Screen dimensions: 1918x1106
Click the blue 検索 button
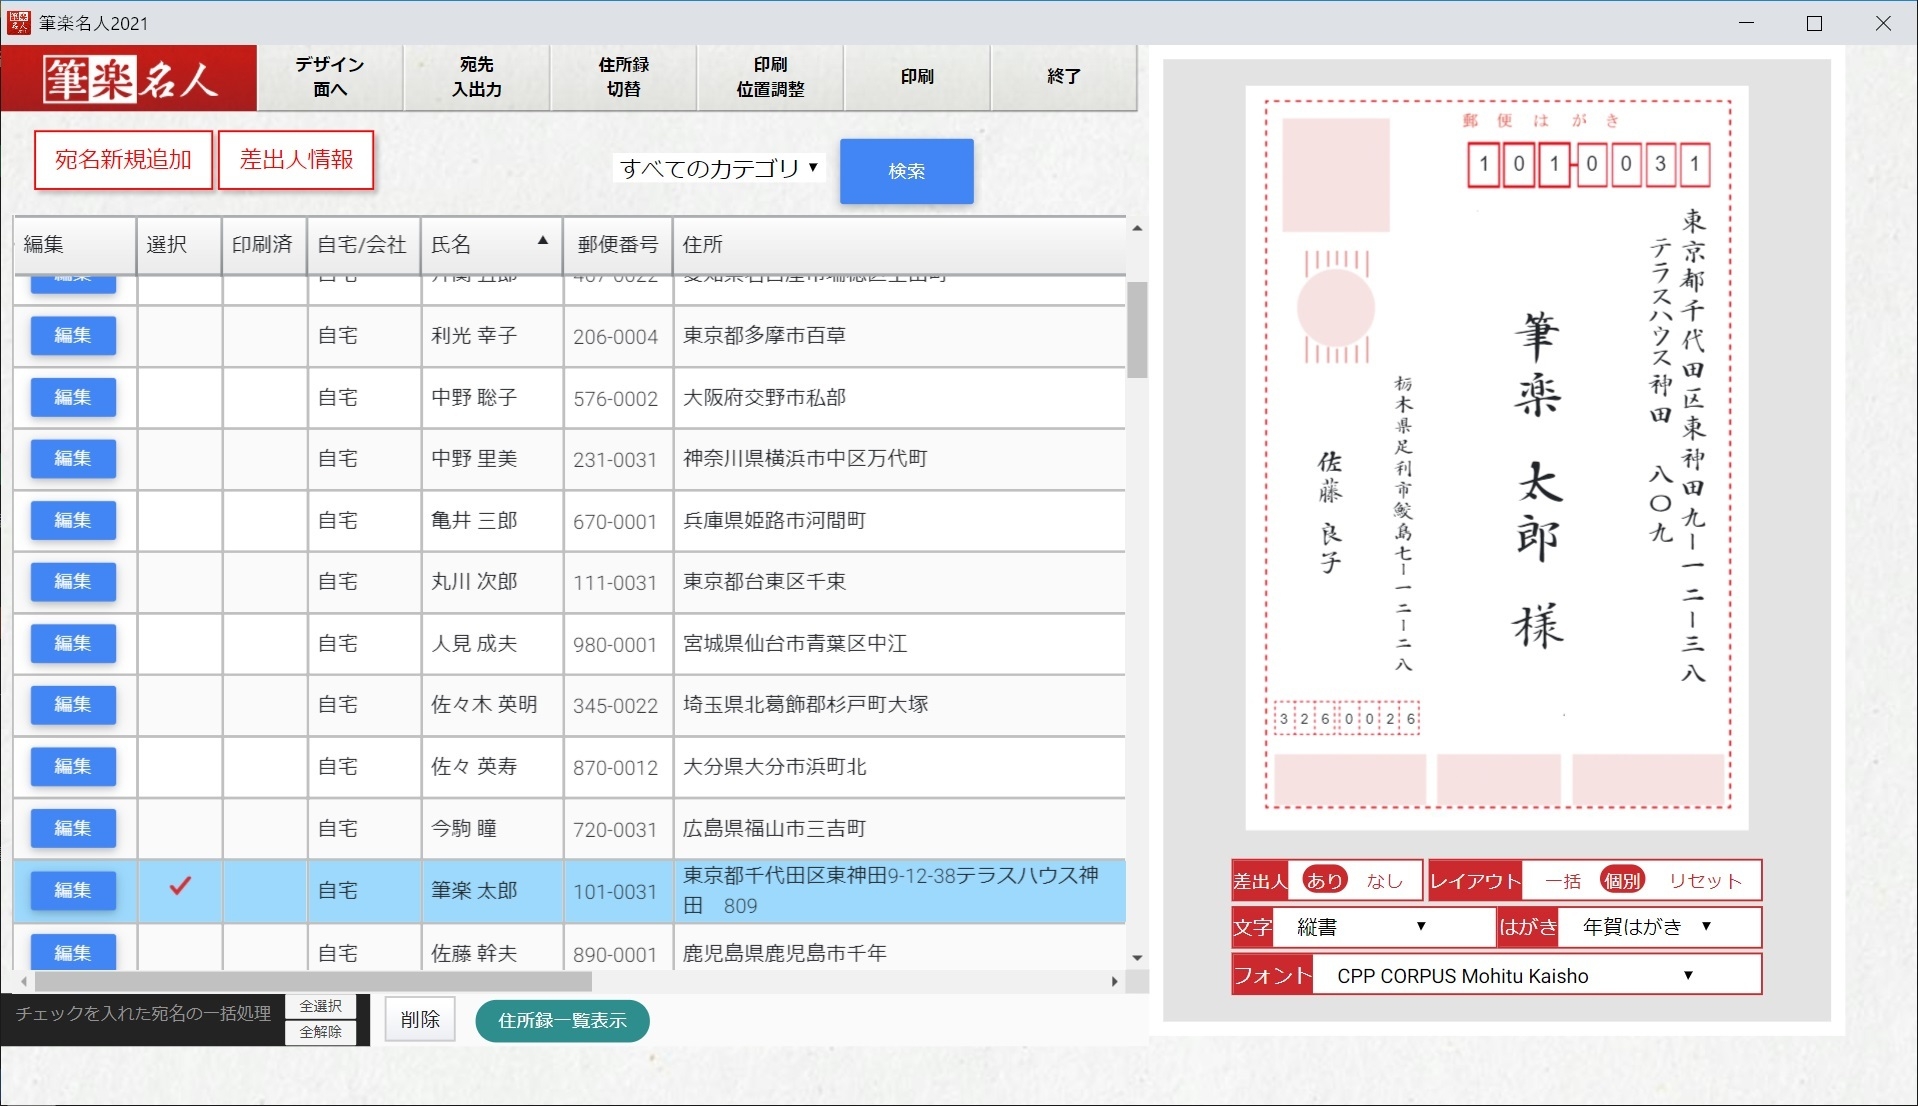(x=906, y=171)
